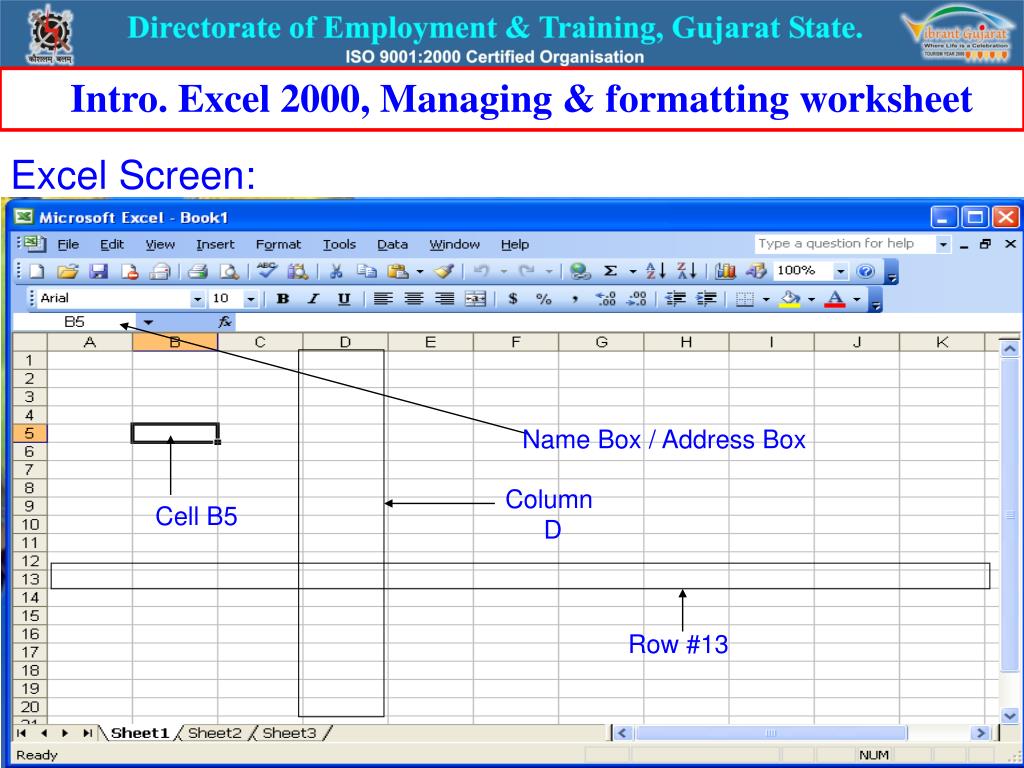Select the AutoSum tool

(611, 269)
